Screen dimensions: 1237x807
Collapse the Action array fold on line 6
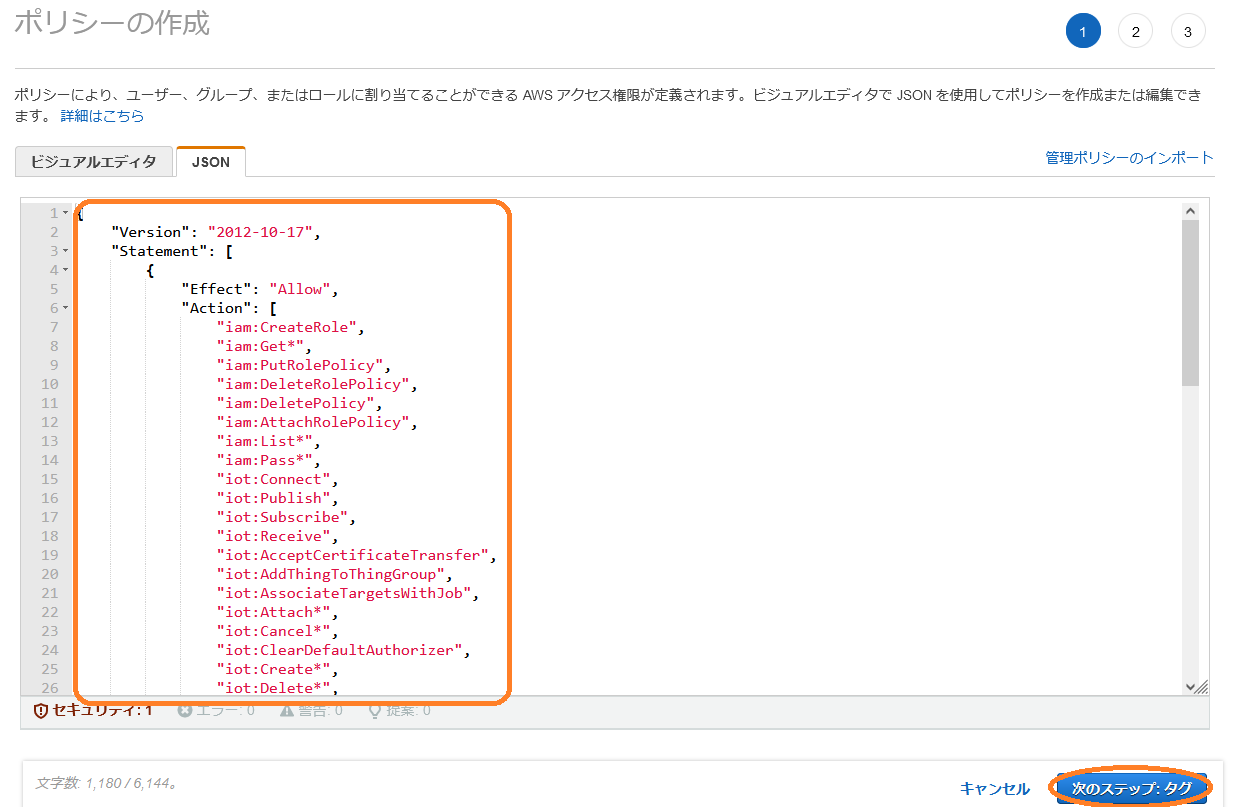pos(66,308)
